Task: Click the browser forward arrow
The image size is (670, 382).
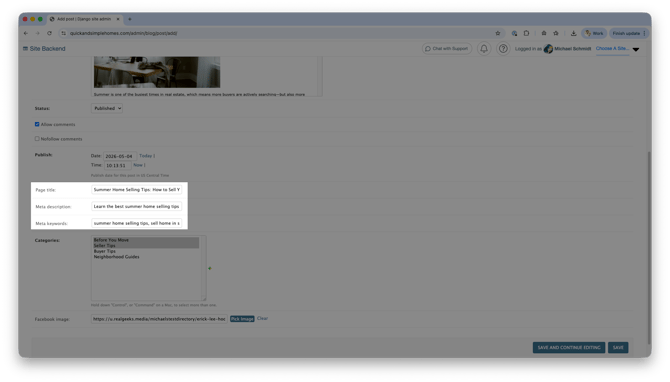Action: (38, 33)
